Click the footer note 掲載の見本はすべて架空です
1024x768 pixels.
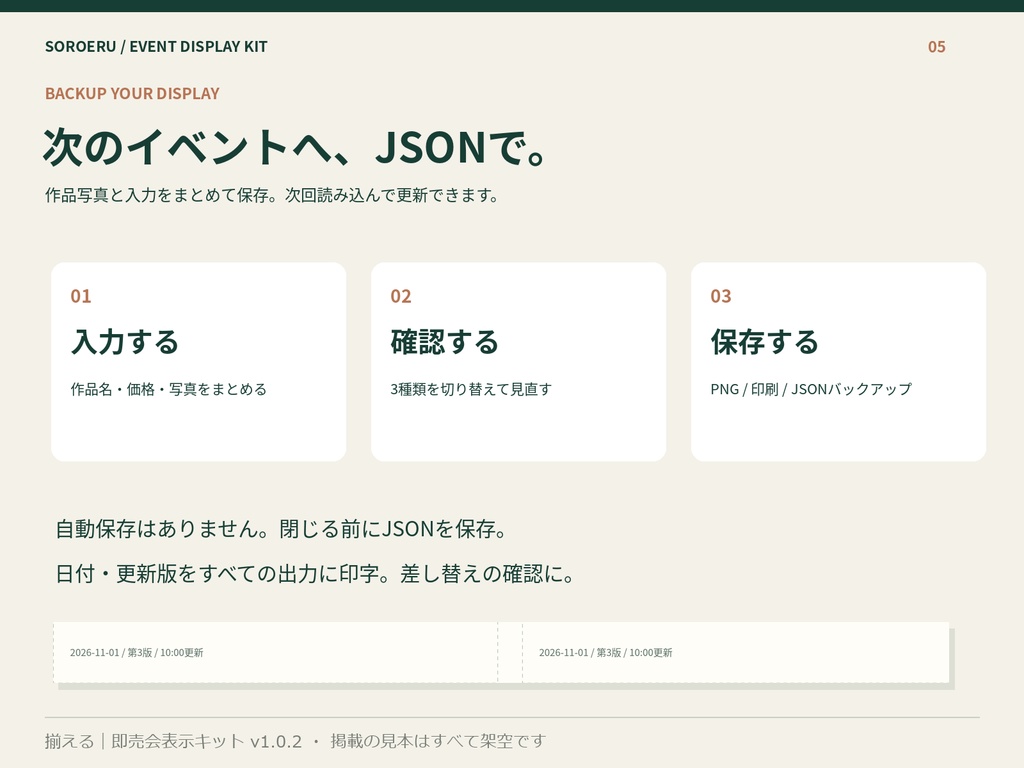pos(438,741)
